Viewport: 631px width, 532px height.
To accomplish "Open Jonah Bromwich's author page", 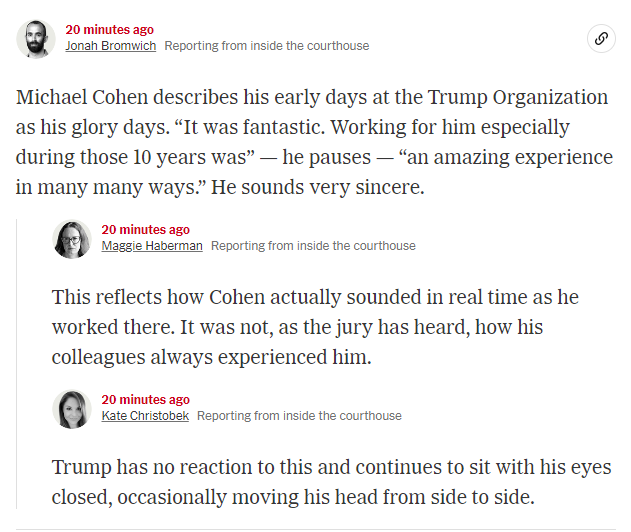I will (111, 46).
